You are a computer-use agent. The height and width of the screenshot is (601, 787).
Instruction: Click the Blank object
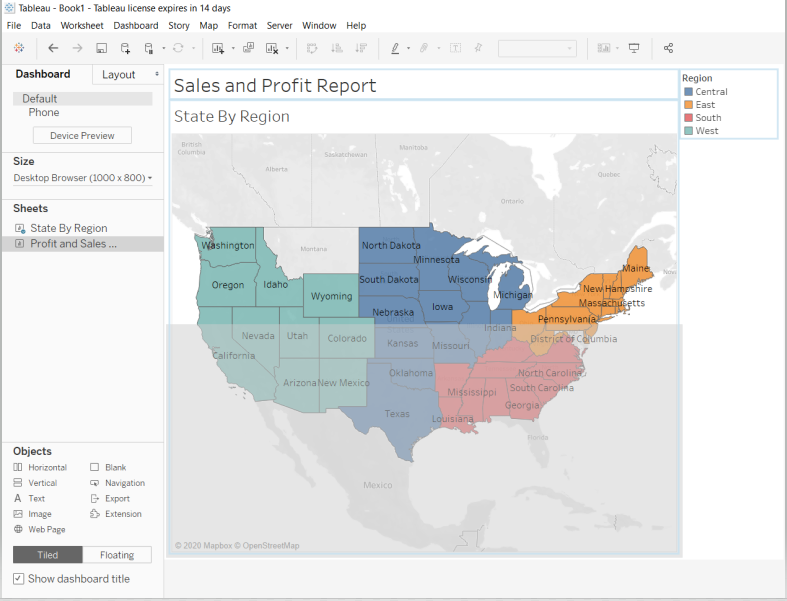point(108,467)
